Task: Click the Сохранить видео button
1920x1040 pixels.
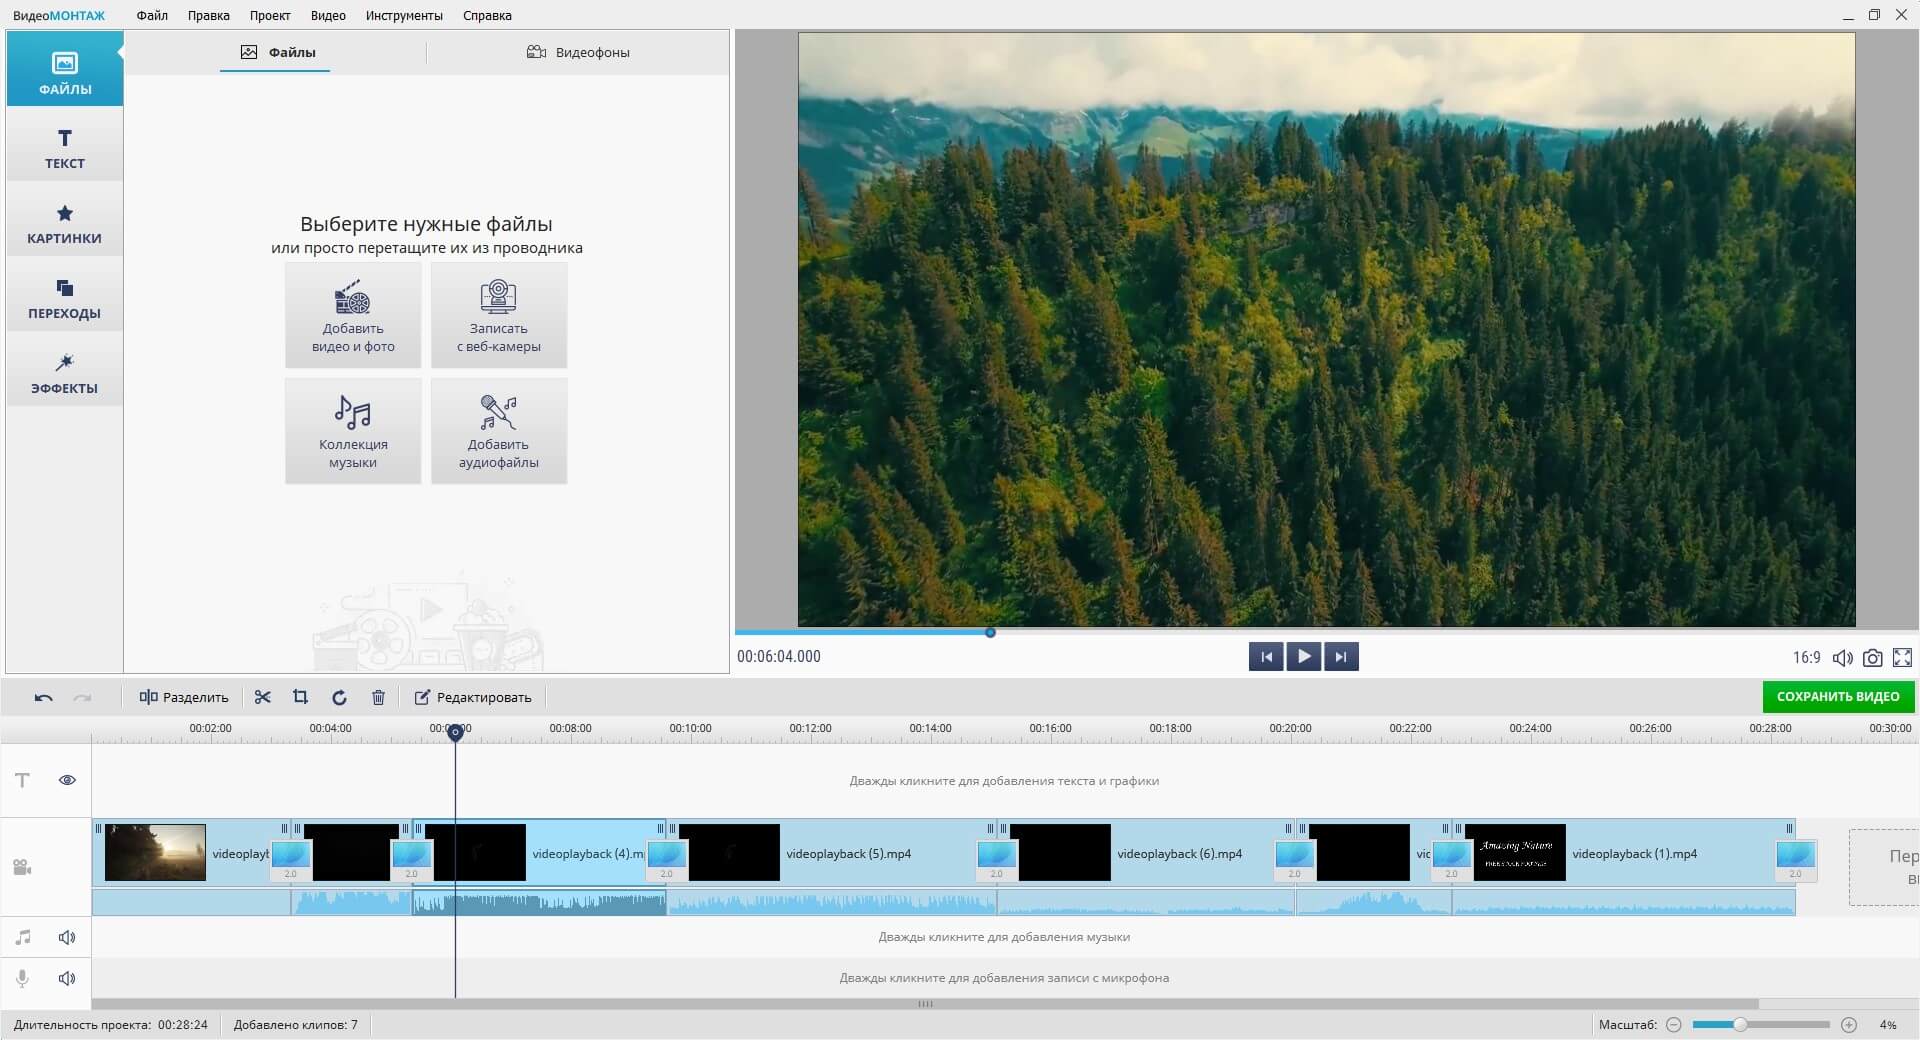Action: tap(1837, 696)
